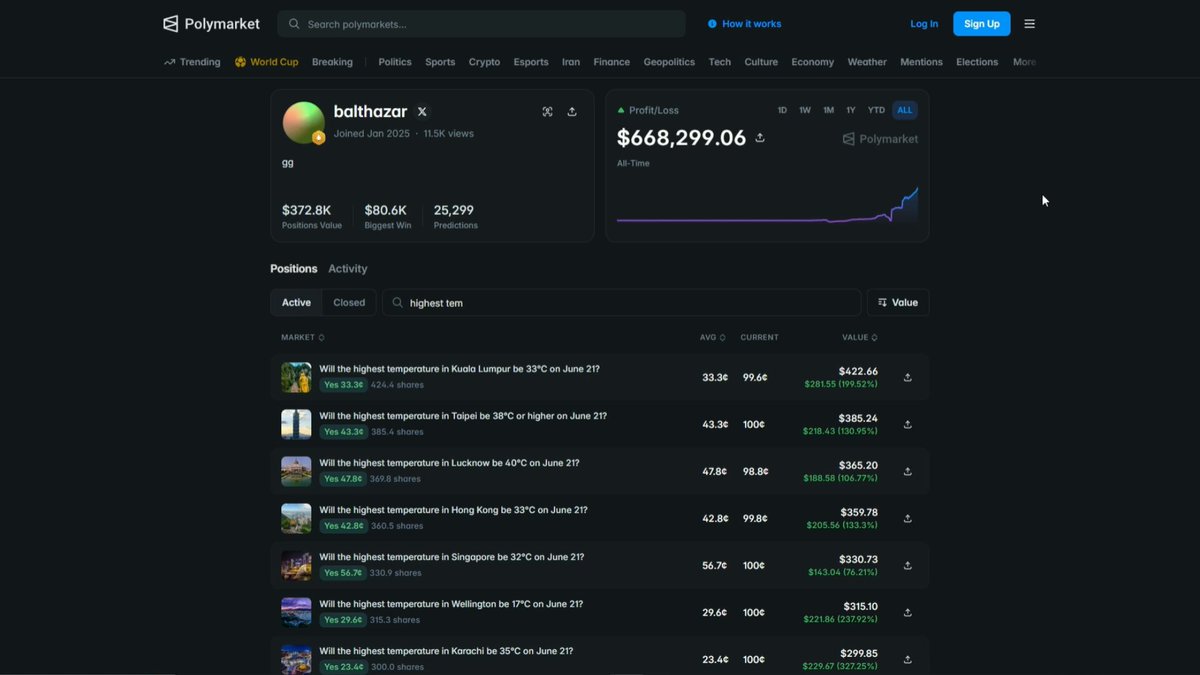Click share icon next to $668,299.06
This screenshot has height=675, width=1200.
coord(760,138)
